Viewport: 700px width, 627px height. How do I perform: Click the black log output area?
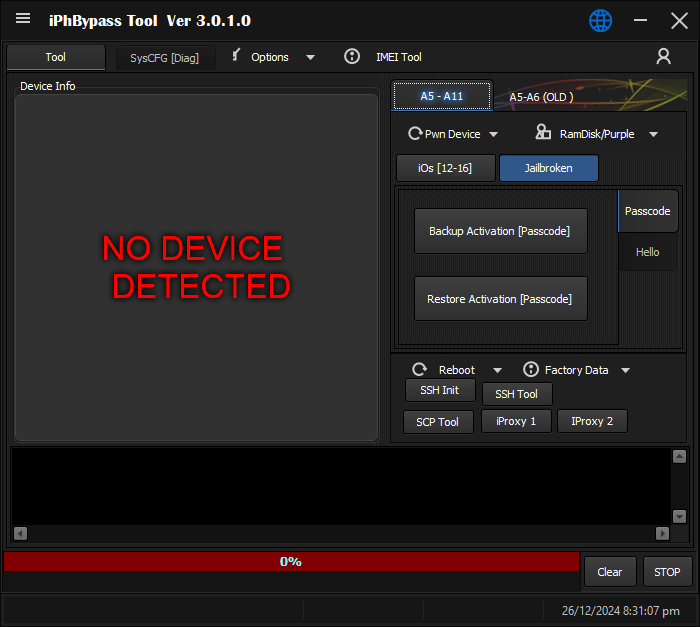[340, 486]
